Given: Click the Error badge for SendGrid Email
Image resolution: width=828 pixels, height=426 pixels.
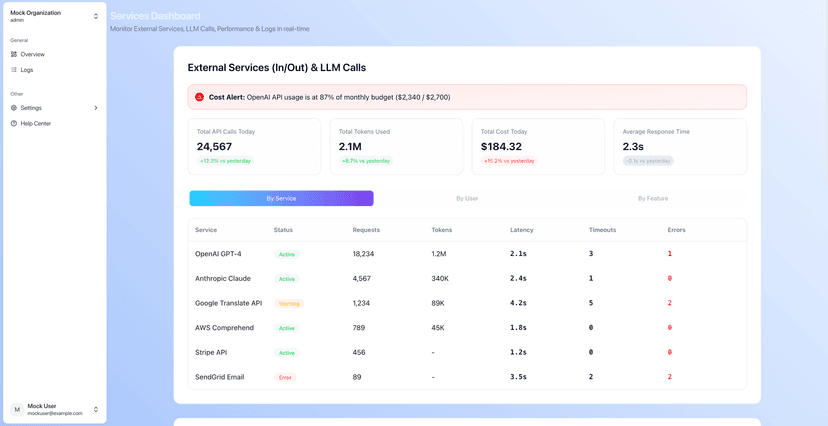Looking at the screenshot, I should coord(286,377).
